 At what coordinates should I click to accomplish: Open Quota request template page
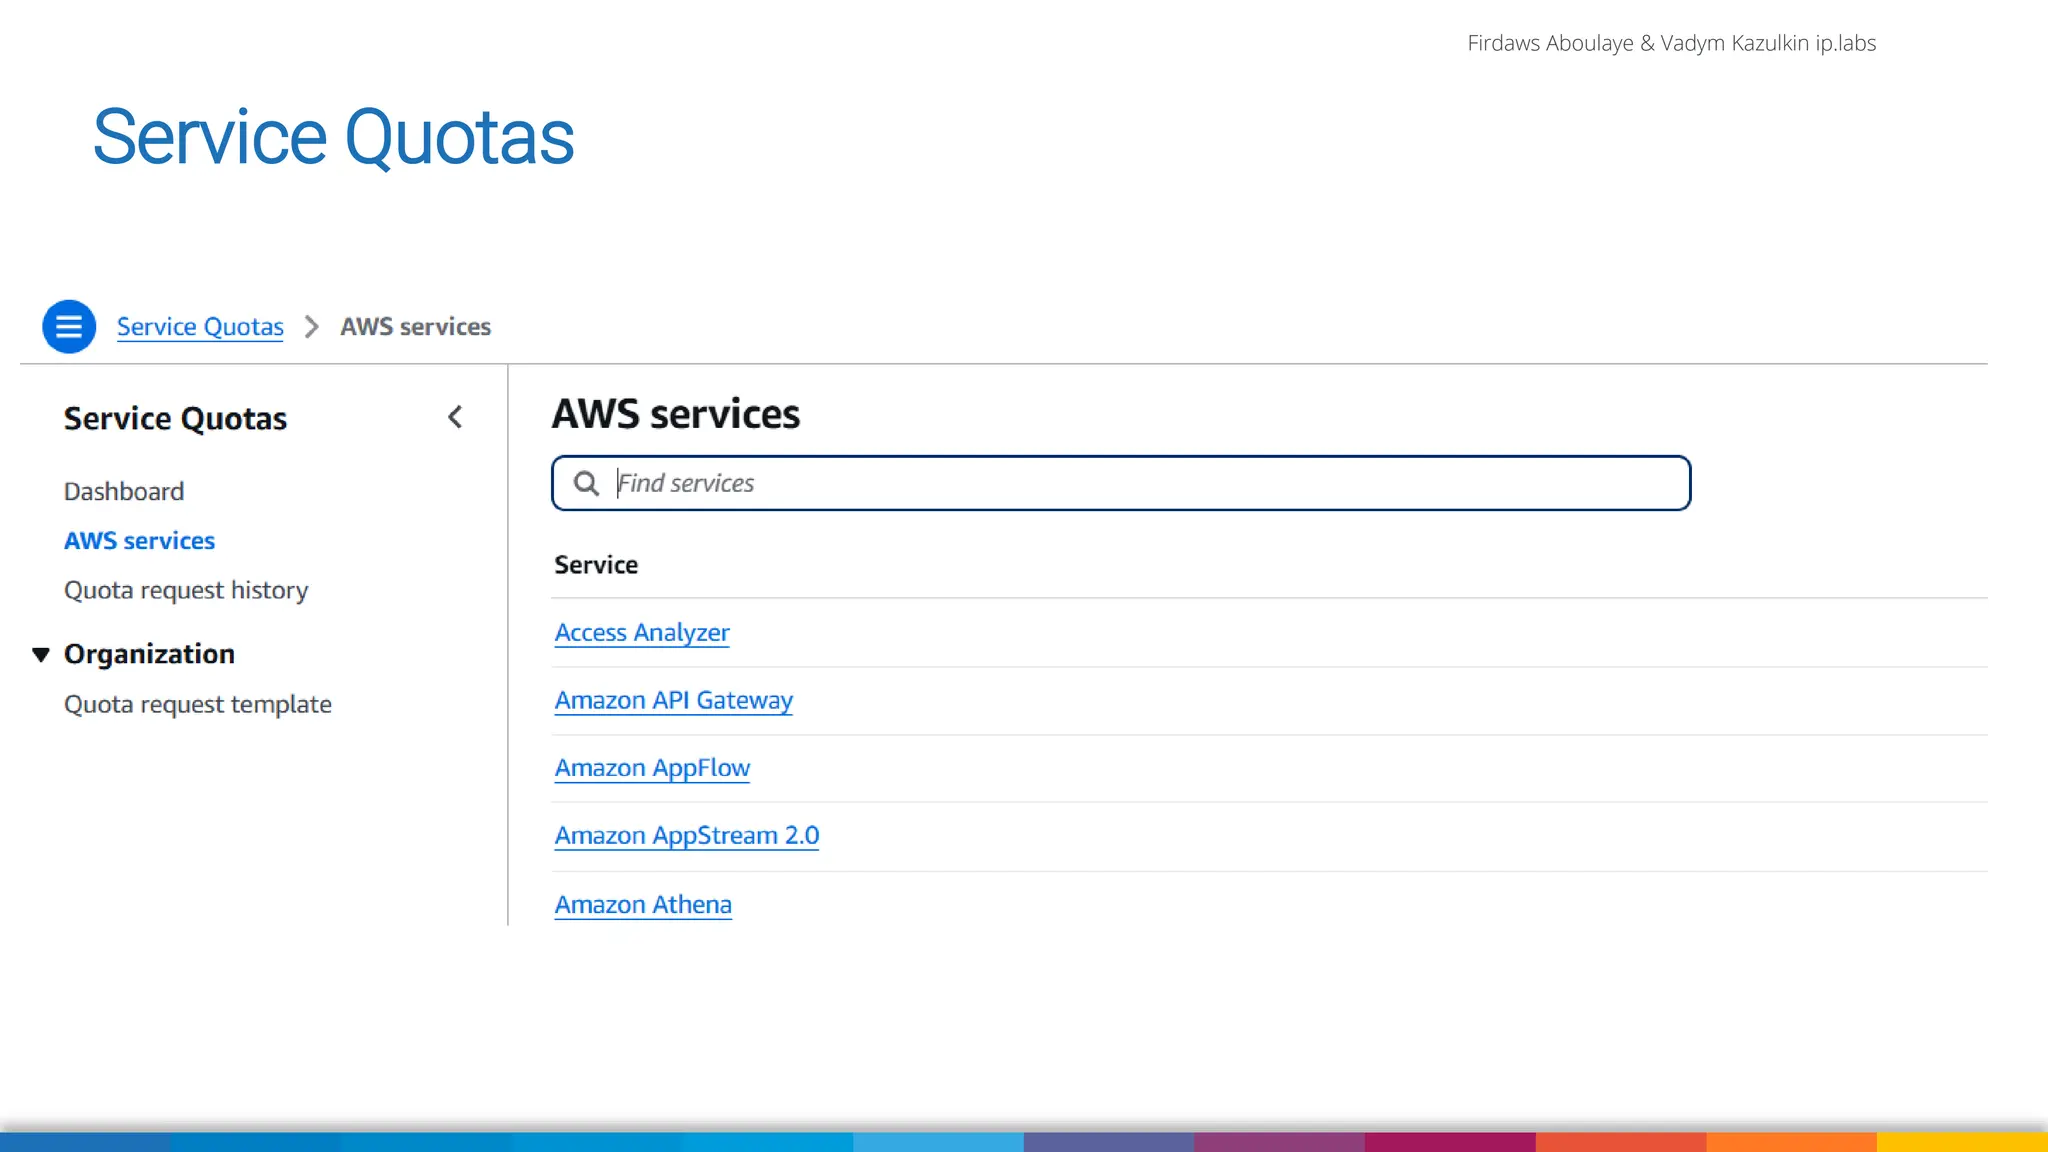coord(197,704)
